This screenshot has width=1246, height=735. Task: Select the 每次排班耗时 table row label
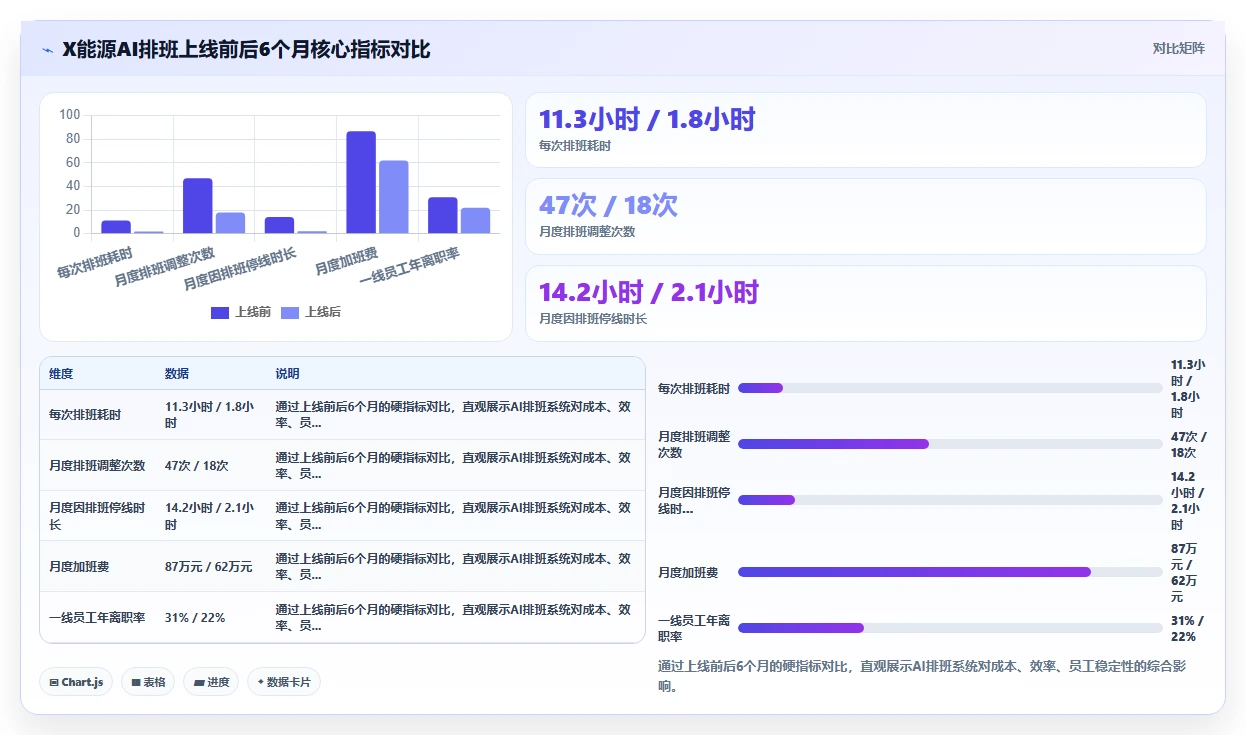(85, 415)
